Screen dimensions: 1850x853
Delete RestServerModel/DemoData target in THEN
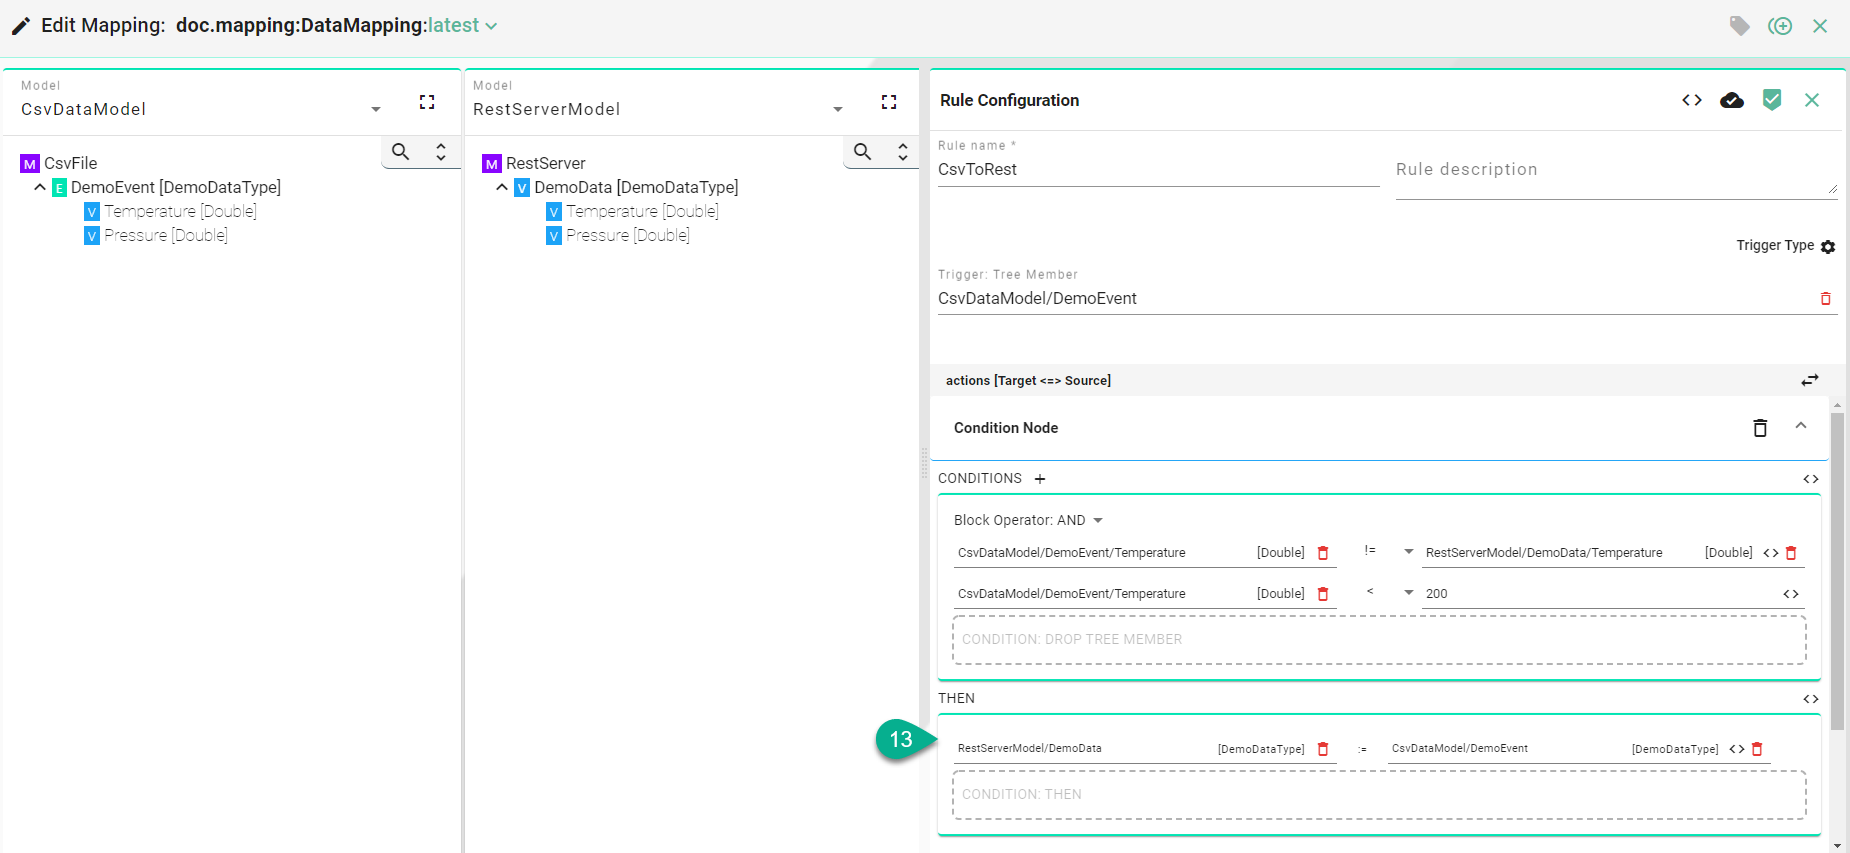tap(1323, 749)
